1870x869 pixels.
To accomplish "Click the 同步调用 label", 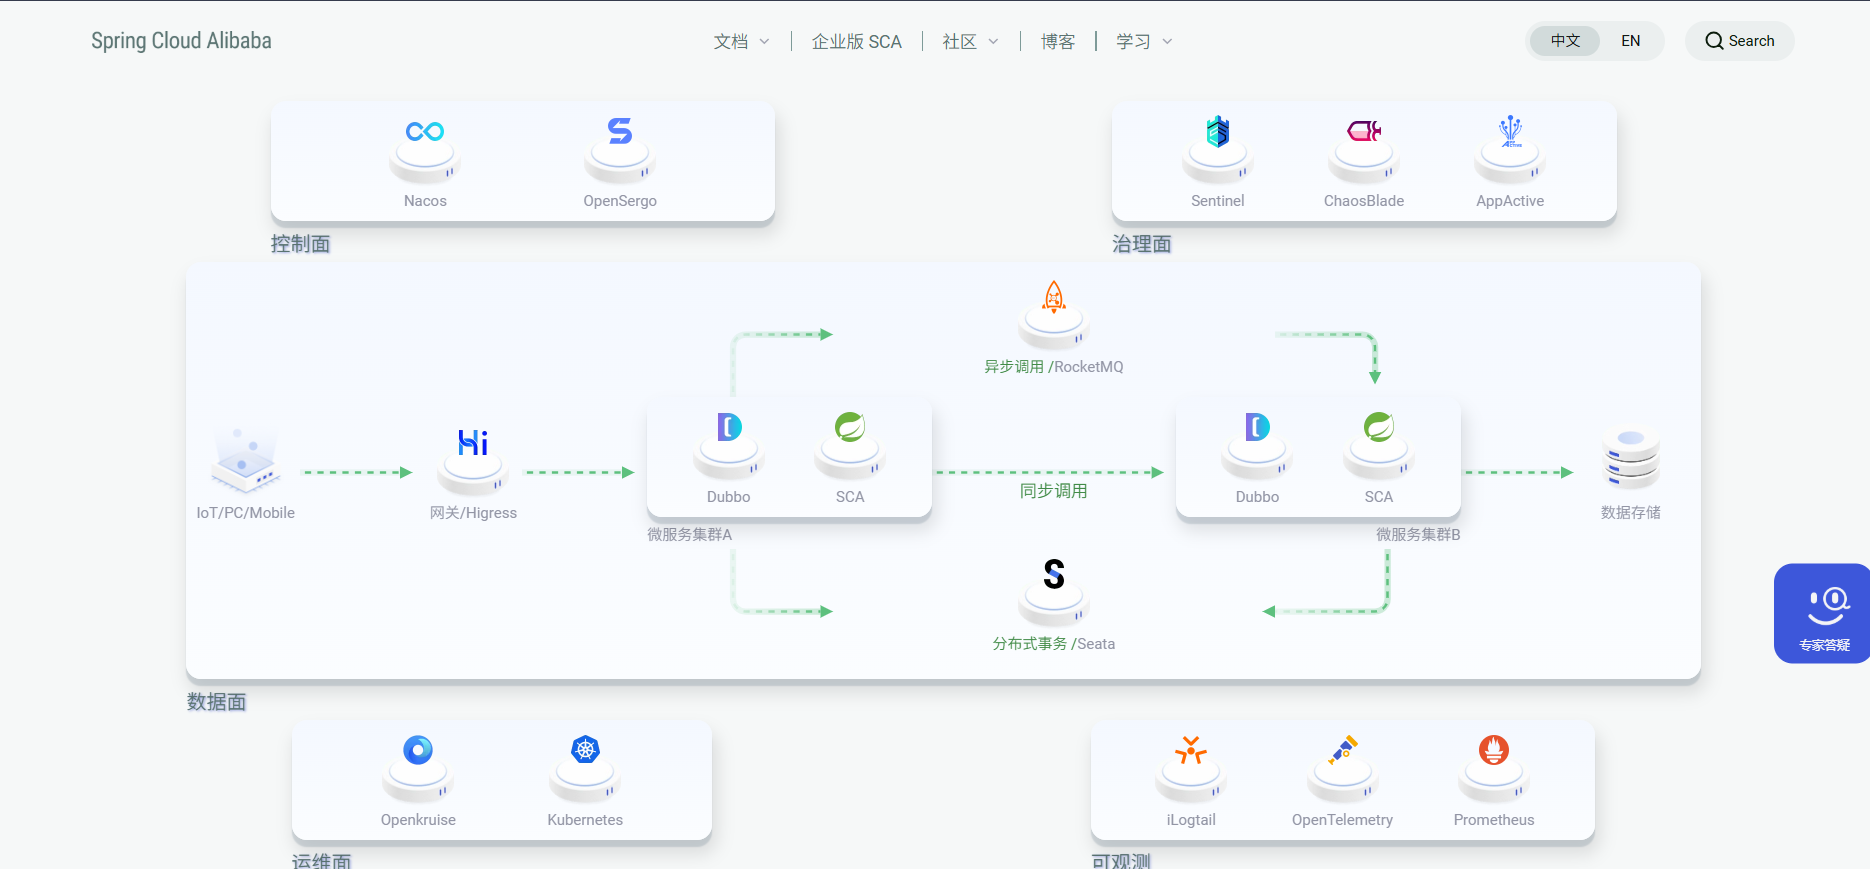I will (x=1054, y=491).
